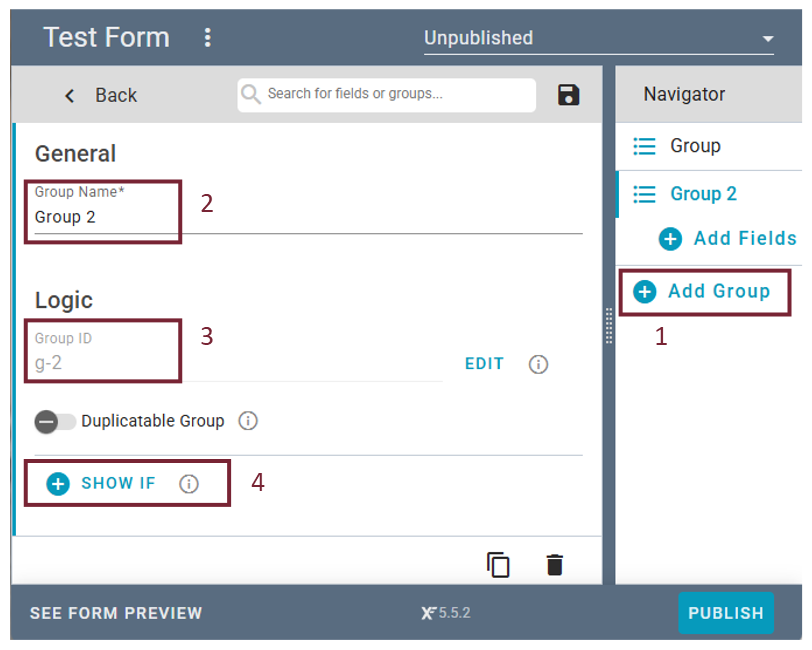Click the plus icon for Add Fields
This screenshot has width=812, height=650.
[670, 239]
